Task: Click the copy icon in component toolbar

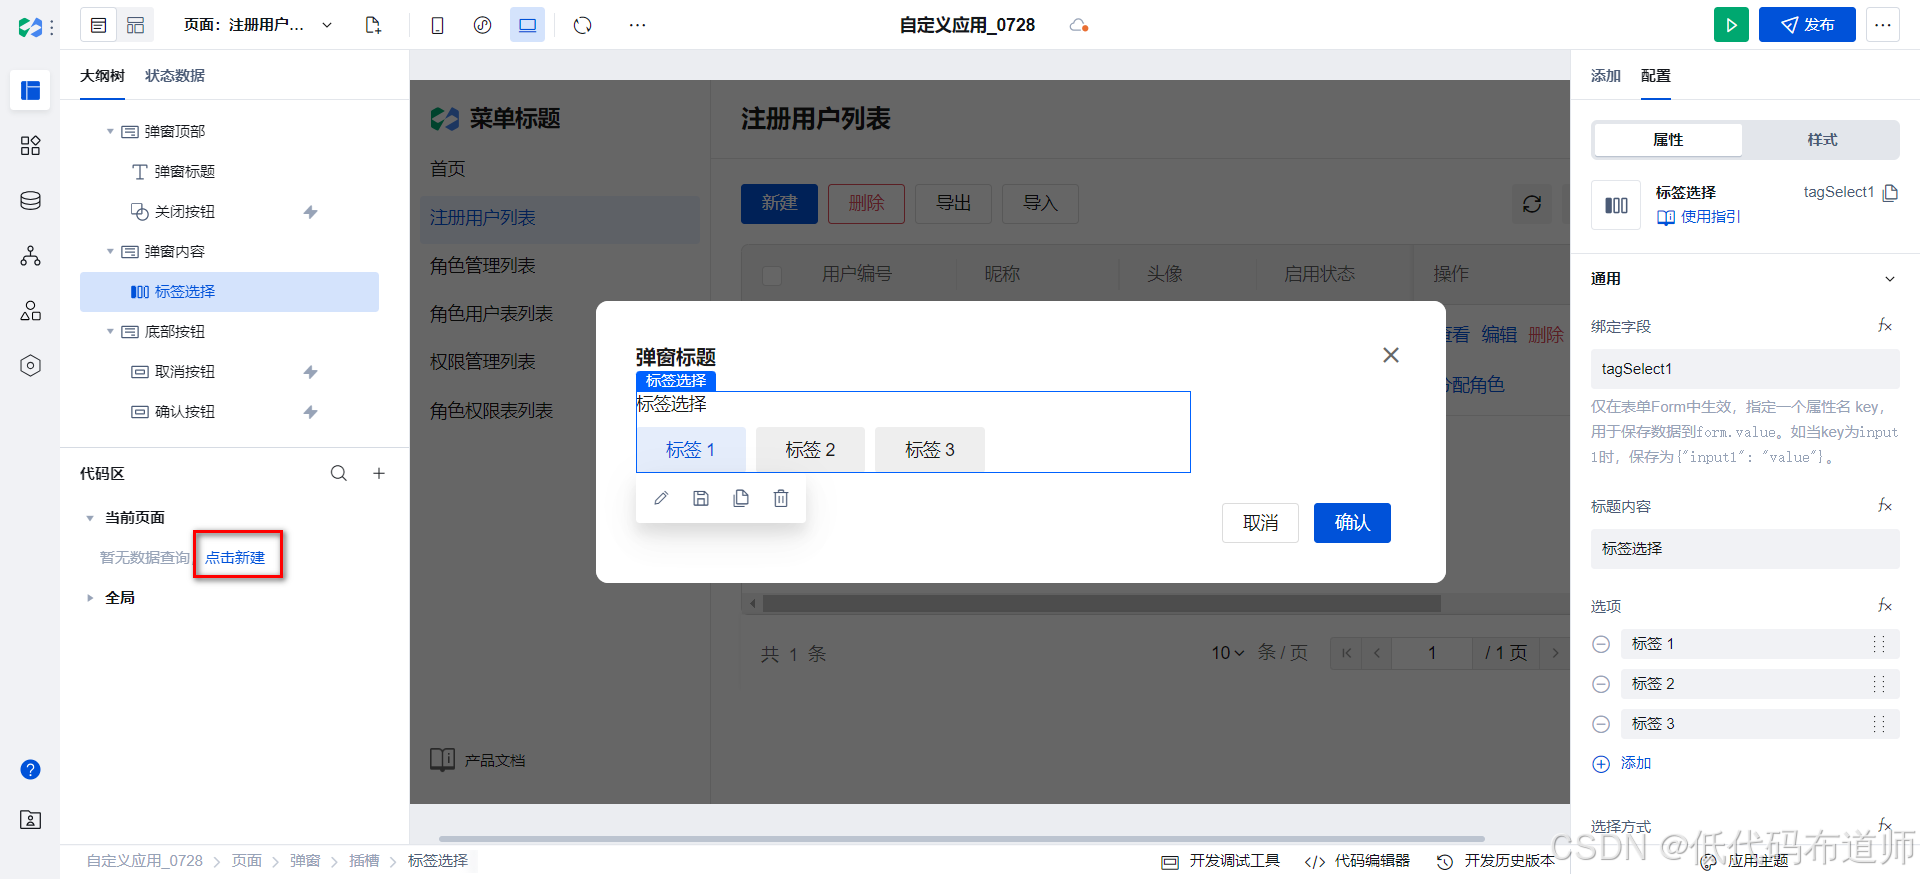Action: (741, 498)
